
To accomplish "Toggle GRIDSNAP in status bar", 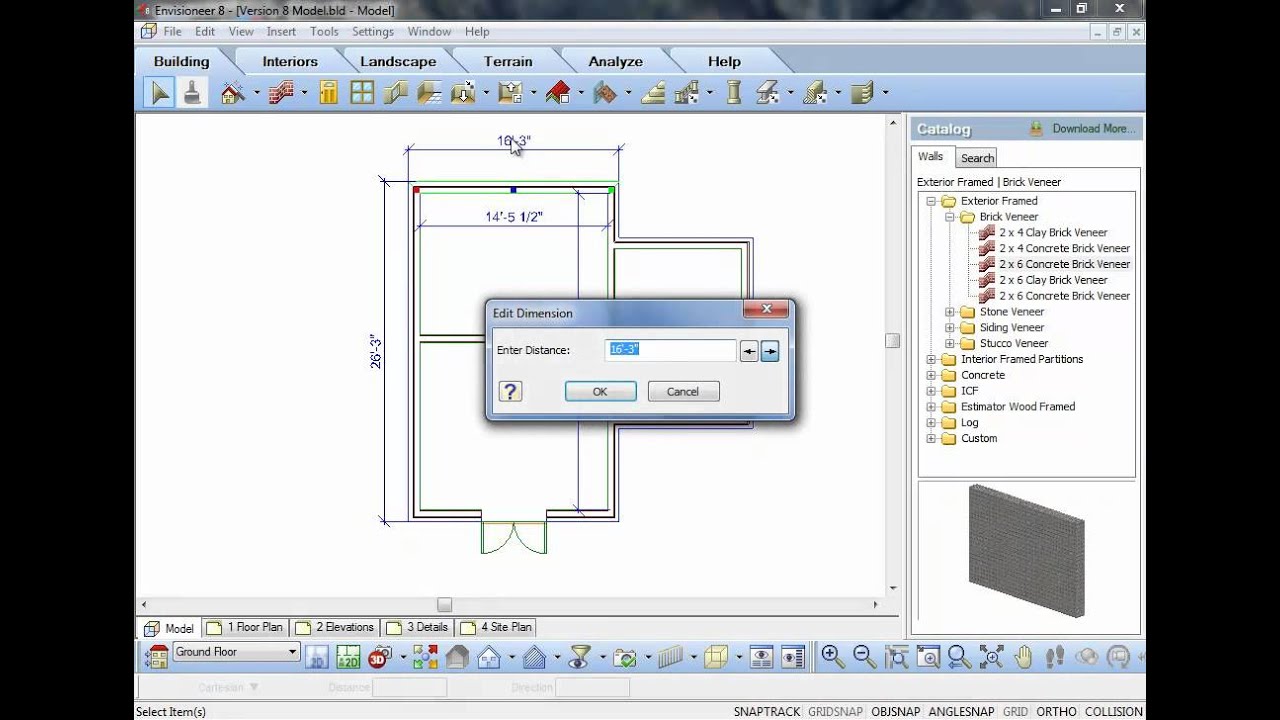I will pyautogui.click(x=835, y=711).
